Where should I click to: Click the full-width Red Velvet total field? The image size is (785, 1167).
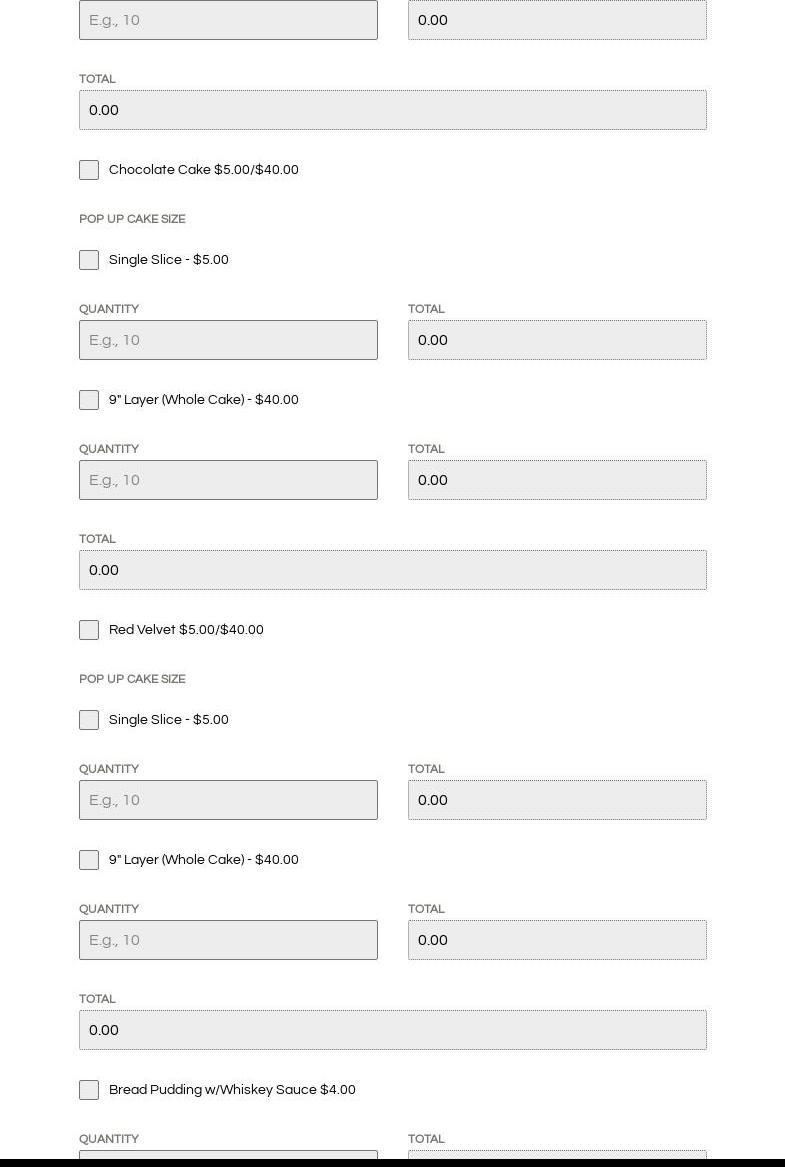[393, 1030]
